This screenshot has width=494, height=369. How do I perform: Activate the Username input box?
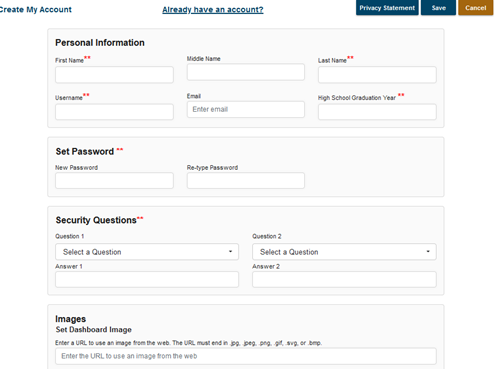click(114, 112)
